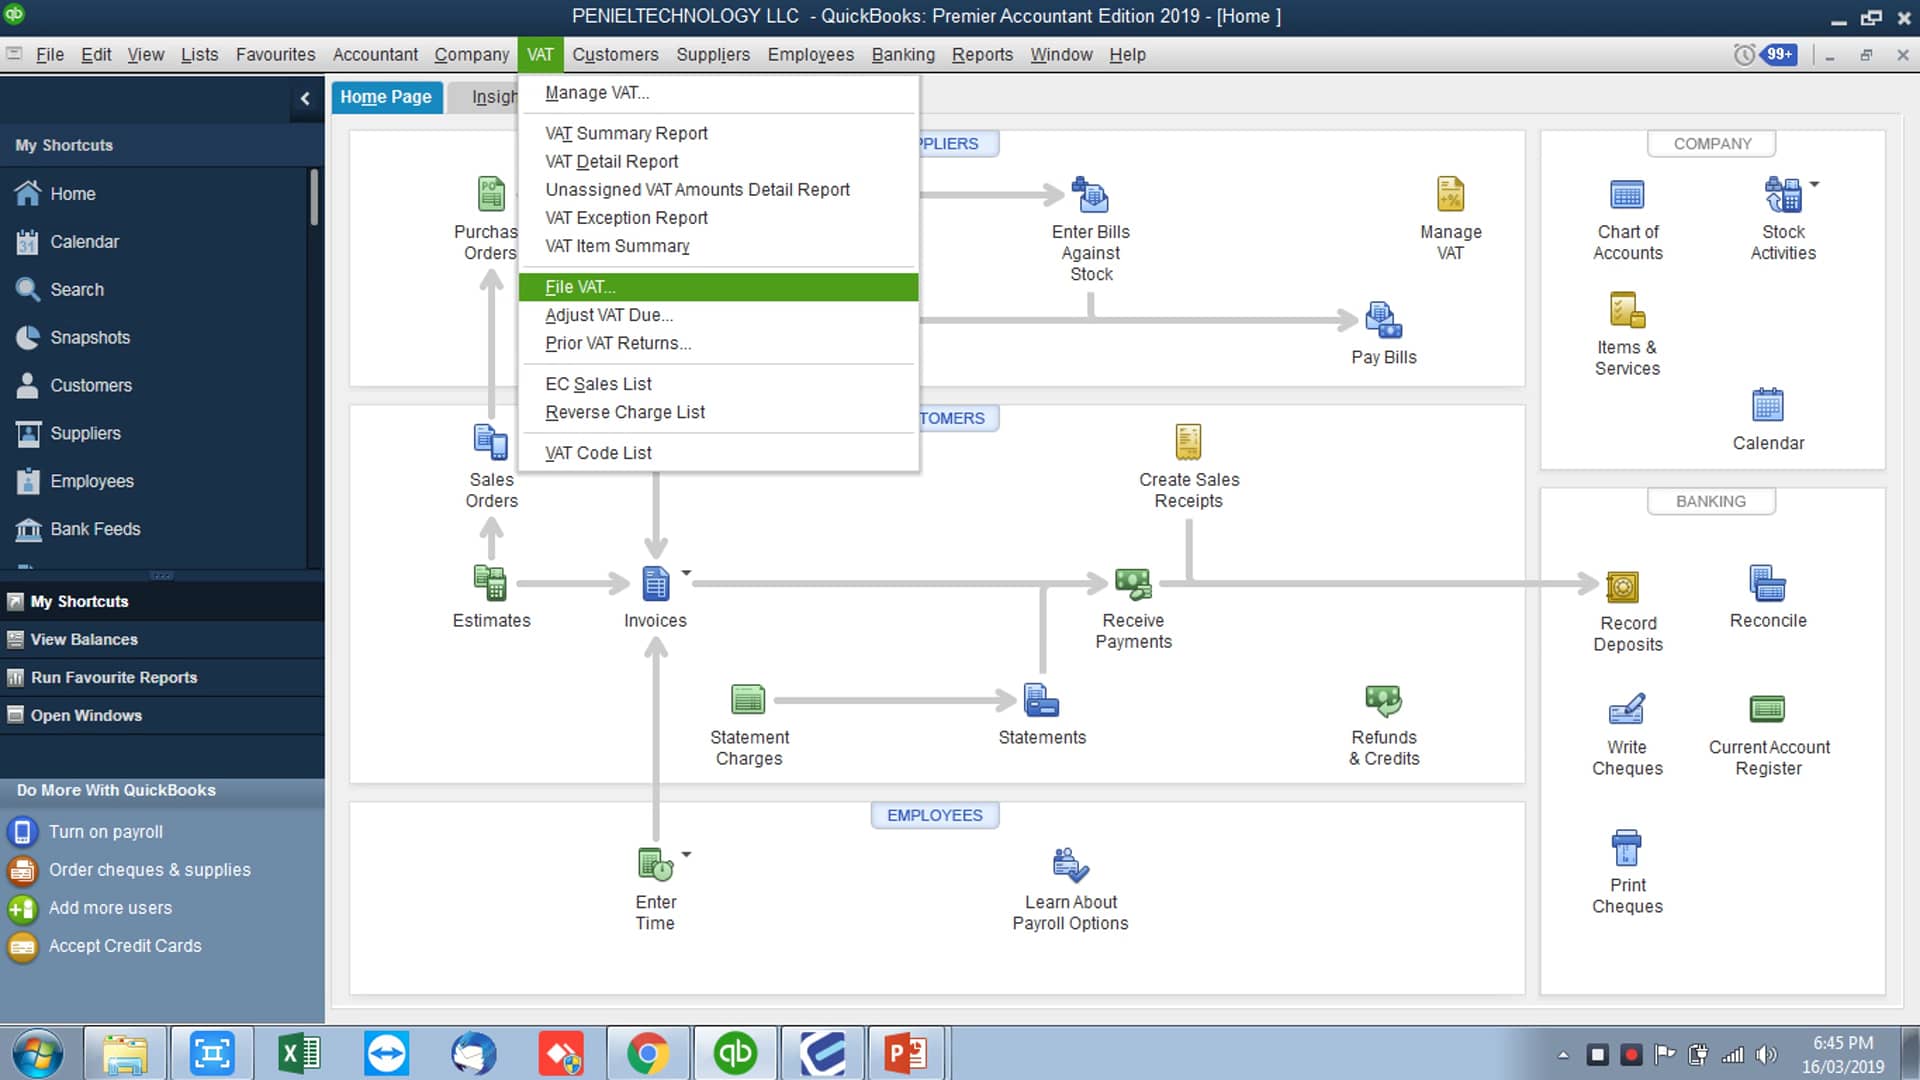Click the Sales Orders icon
Image resolution: width=1920 pixels, height=1080 pixels.
491,442
